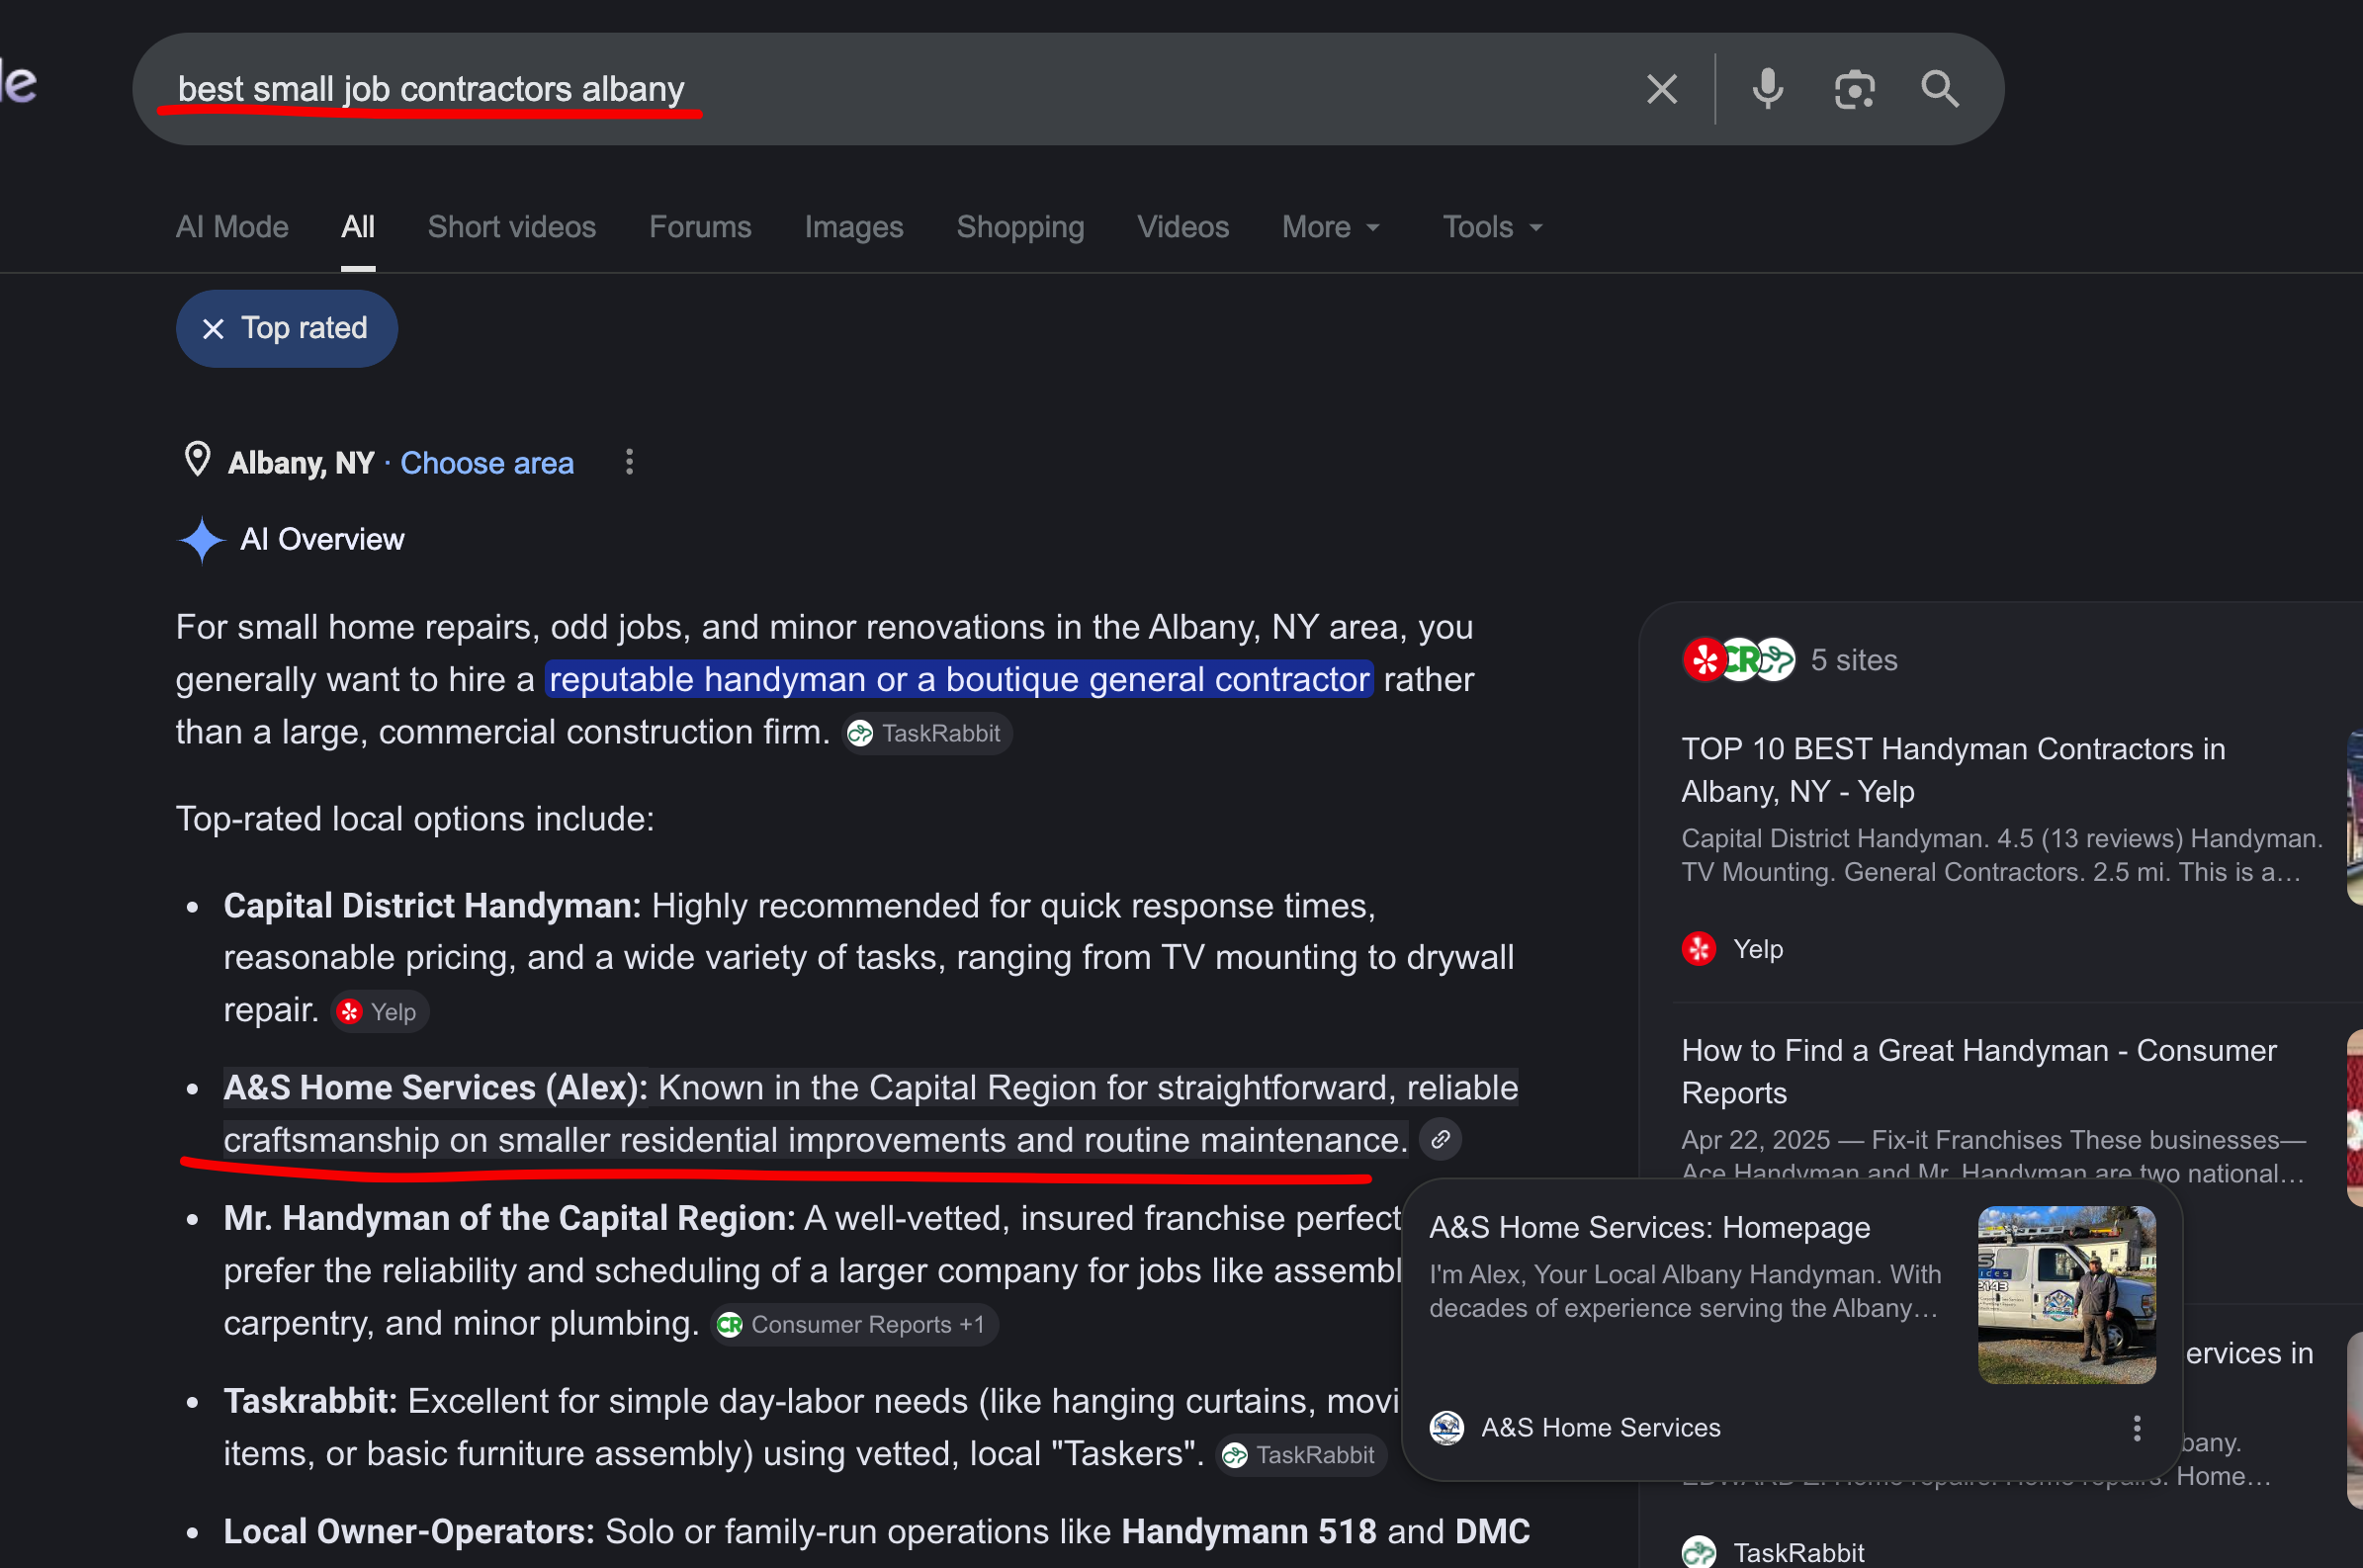
Task: Click the "A&S Home Services (Alex):" heading
Action: point(436,1087)
